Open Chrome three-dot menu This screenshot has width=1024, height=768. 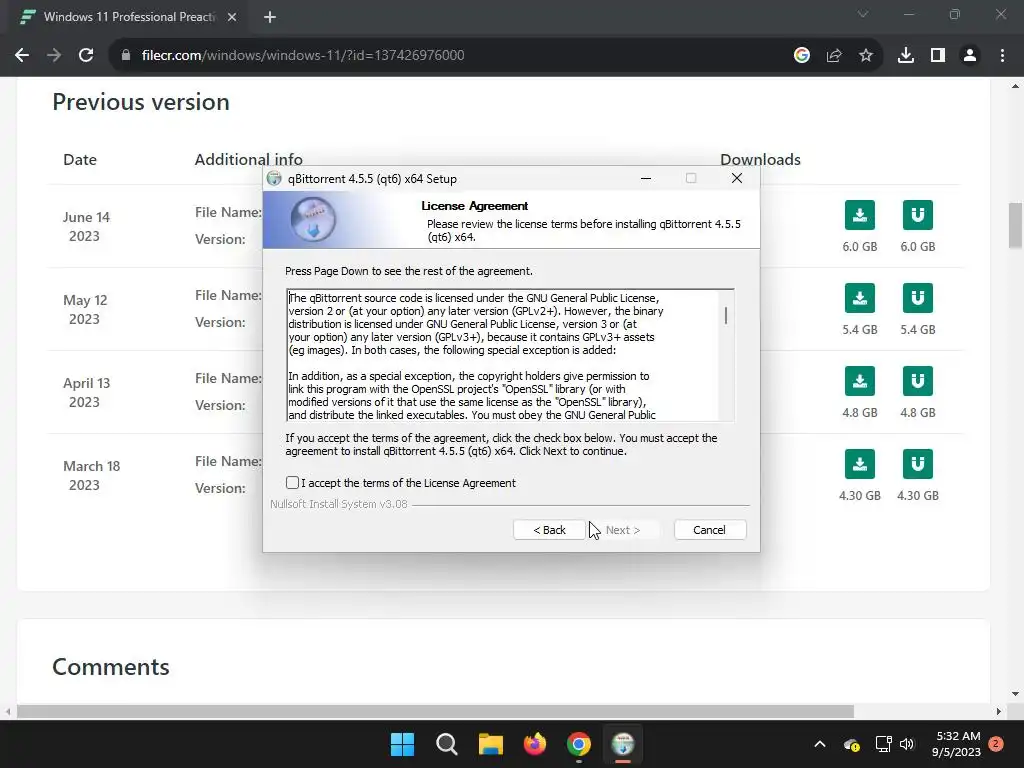[1002, 55]
